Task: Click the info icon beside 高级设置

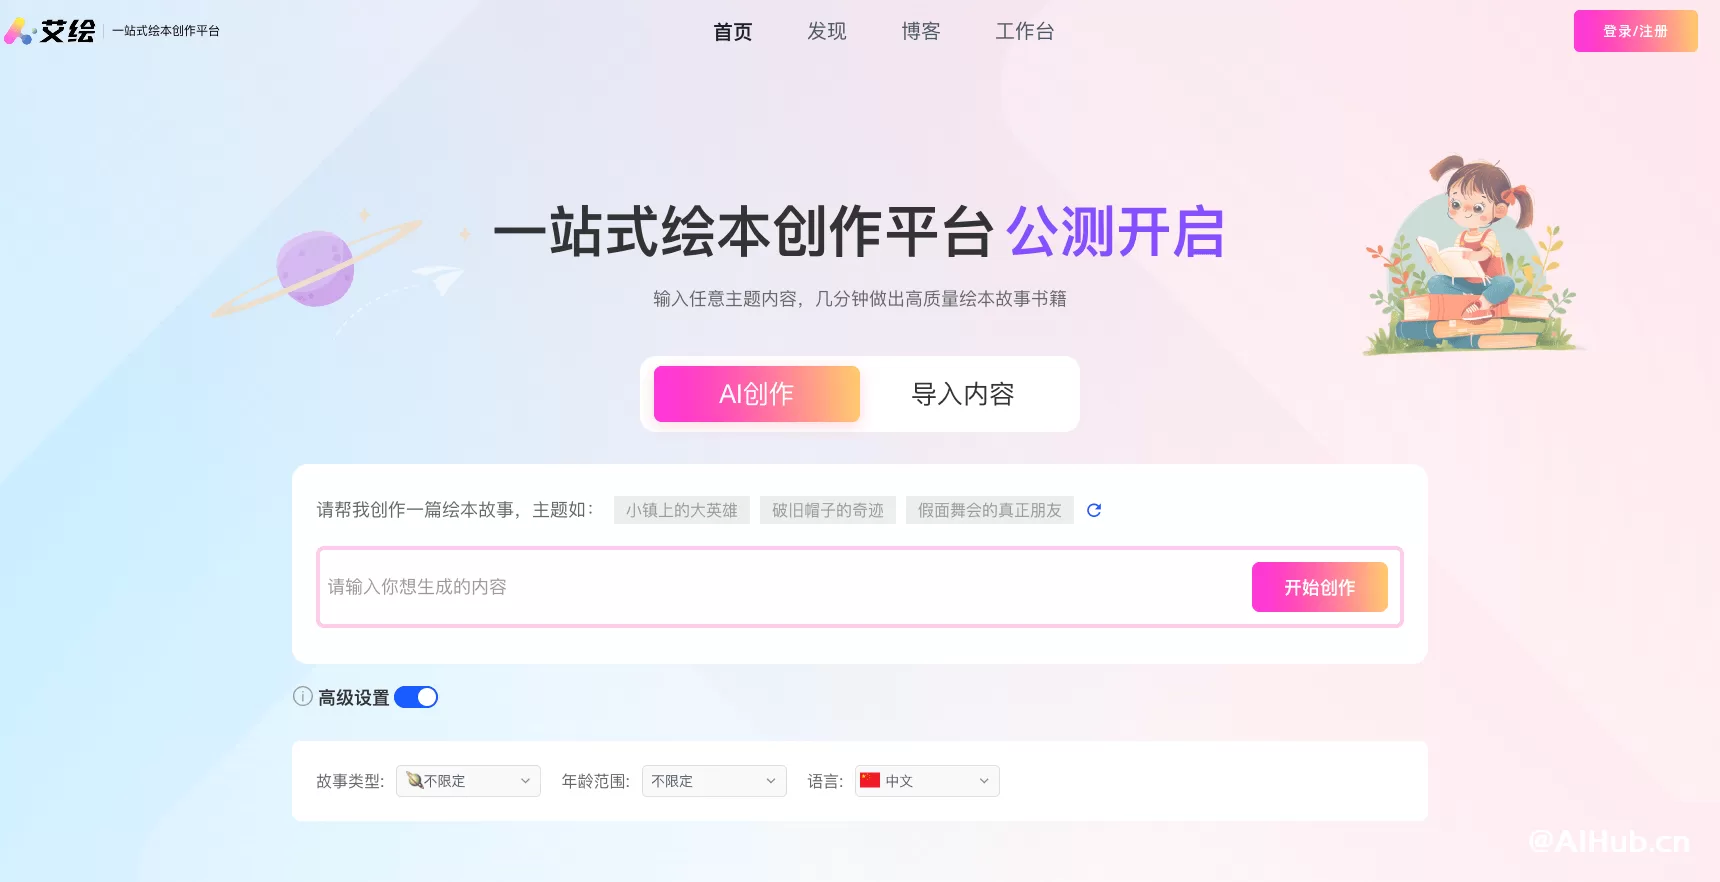Action: 303,696
